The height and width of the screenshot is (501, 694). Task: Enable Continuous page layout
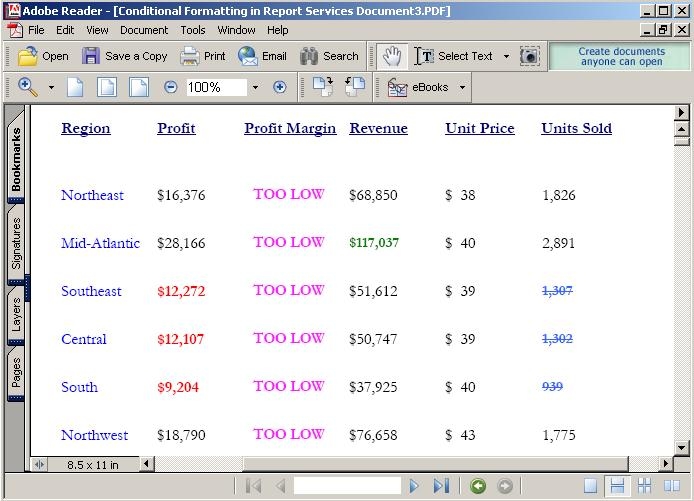618,486
